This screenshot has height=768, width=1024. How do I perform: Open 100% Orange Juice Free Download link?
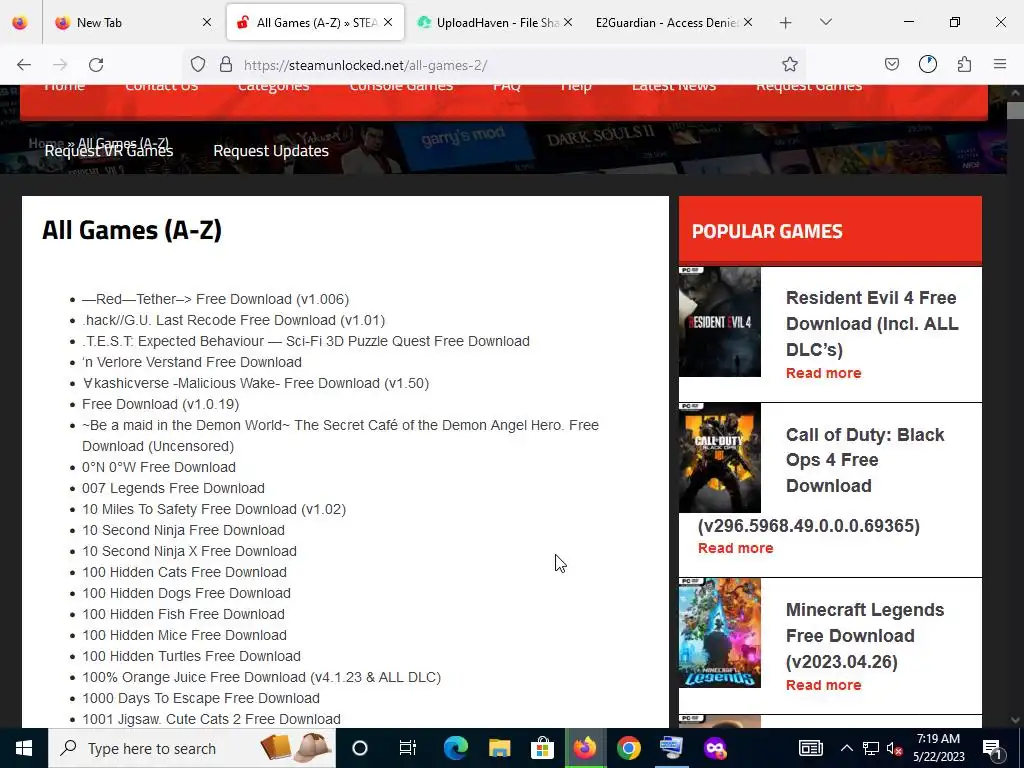[261, 677]
